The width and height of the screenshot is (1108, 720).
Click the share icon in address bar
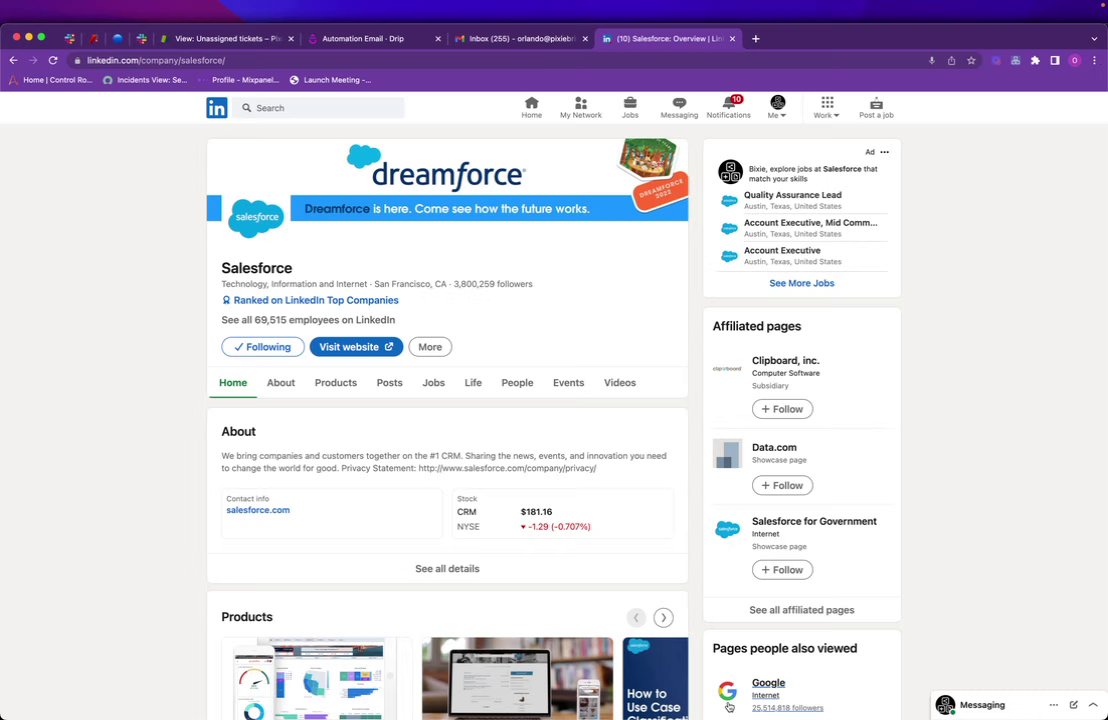click(952, 61)
